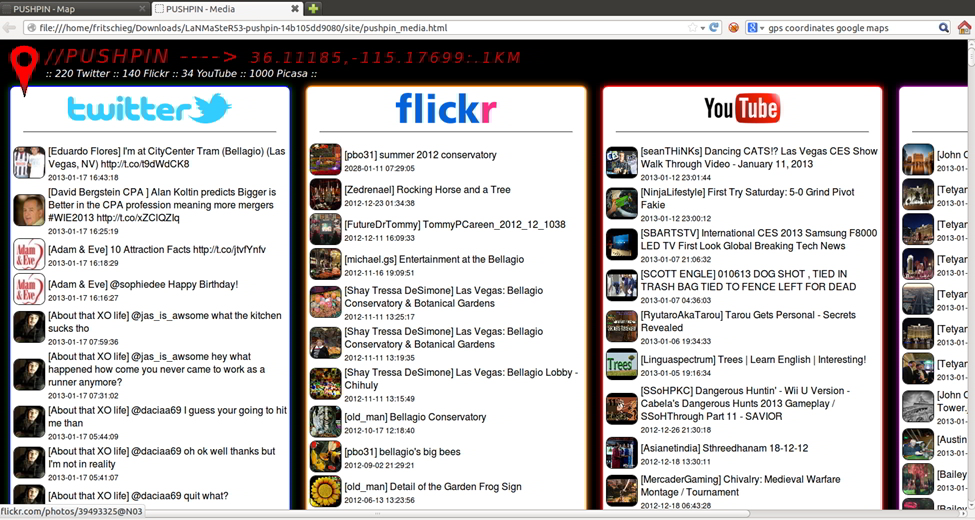The image size is (975, 520).
Task: Click the [michael.gs] Entertainment at the Bellagio title
Action: 434,259
